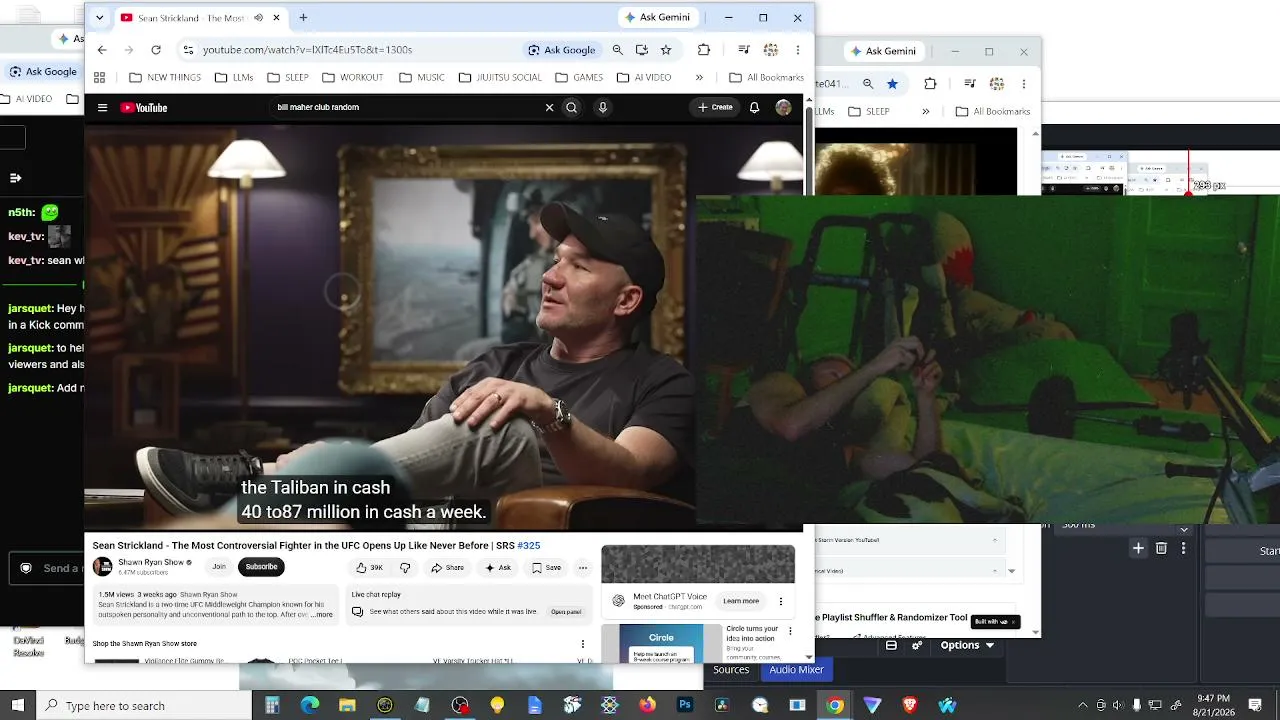Click the Ask button under video
1280x720 pixels.
click(497, 567)
